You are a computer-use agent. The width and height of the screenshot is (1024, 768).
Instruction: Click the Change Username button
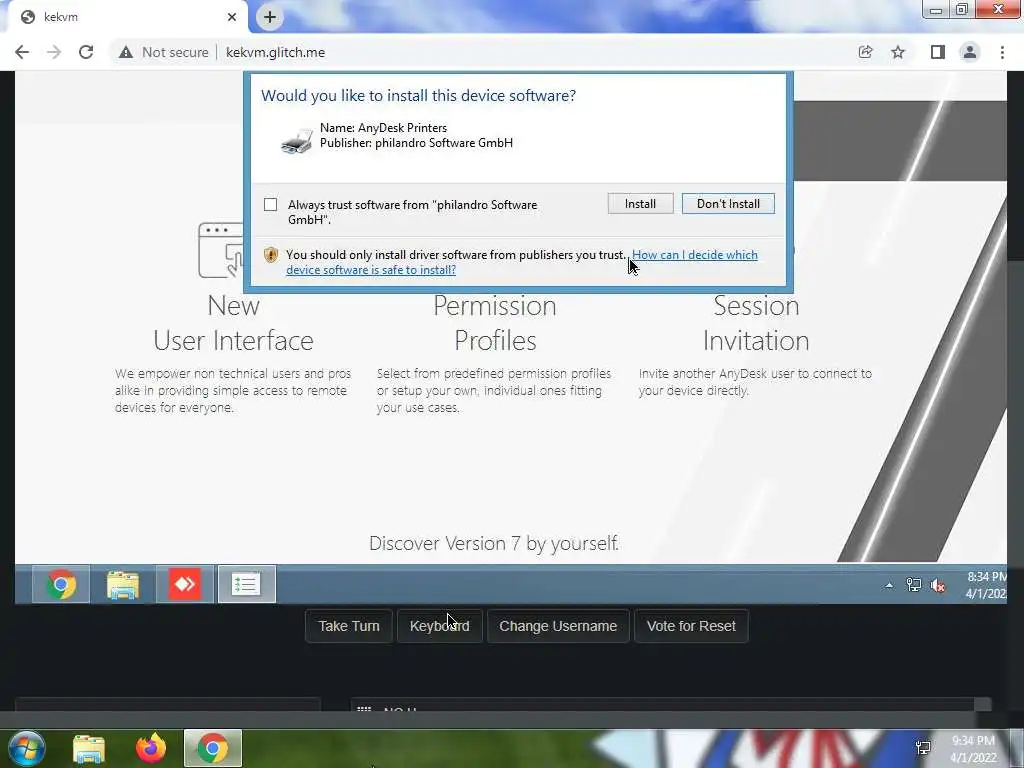558,626
